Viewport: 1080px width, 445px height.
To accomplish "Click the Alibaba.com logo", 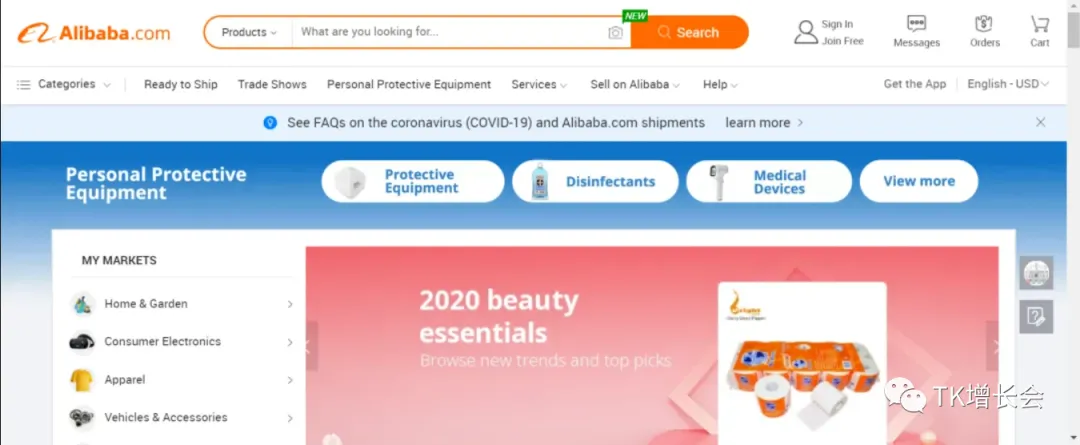I will (94, 32).
